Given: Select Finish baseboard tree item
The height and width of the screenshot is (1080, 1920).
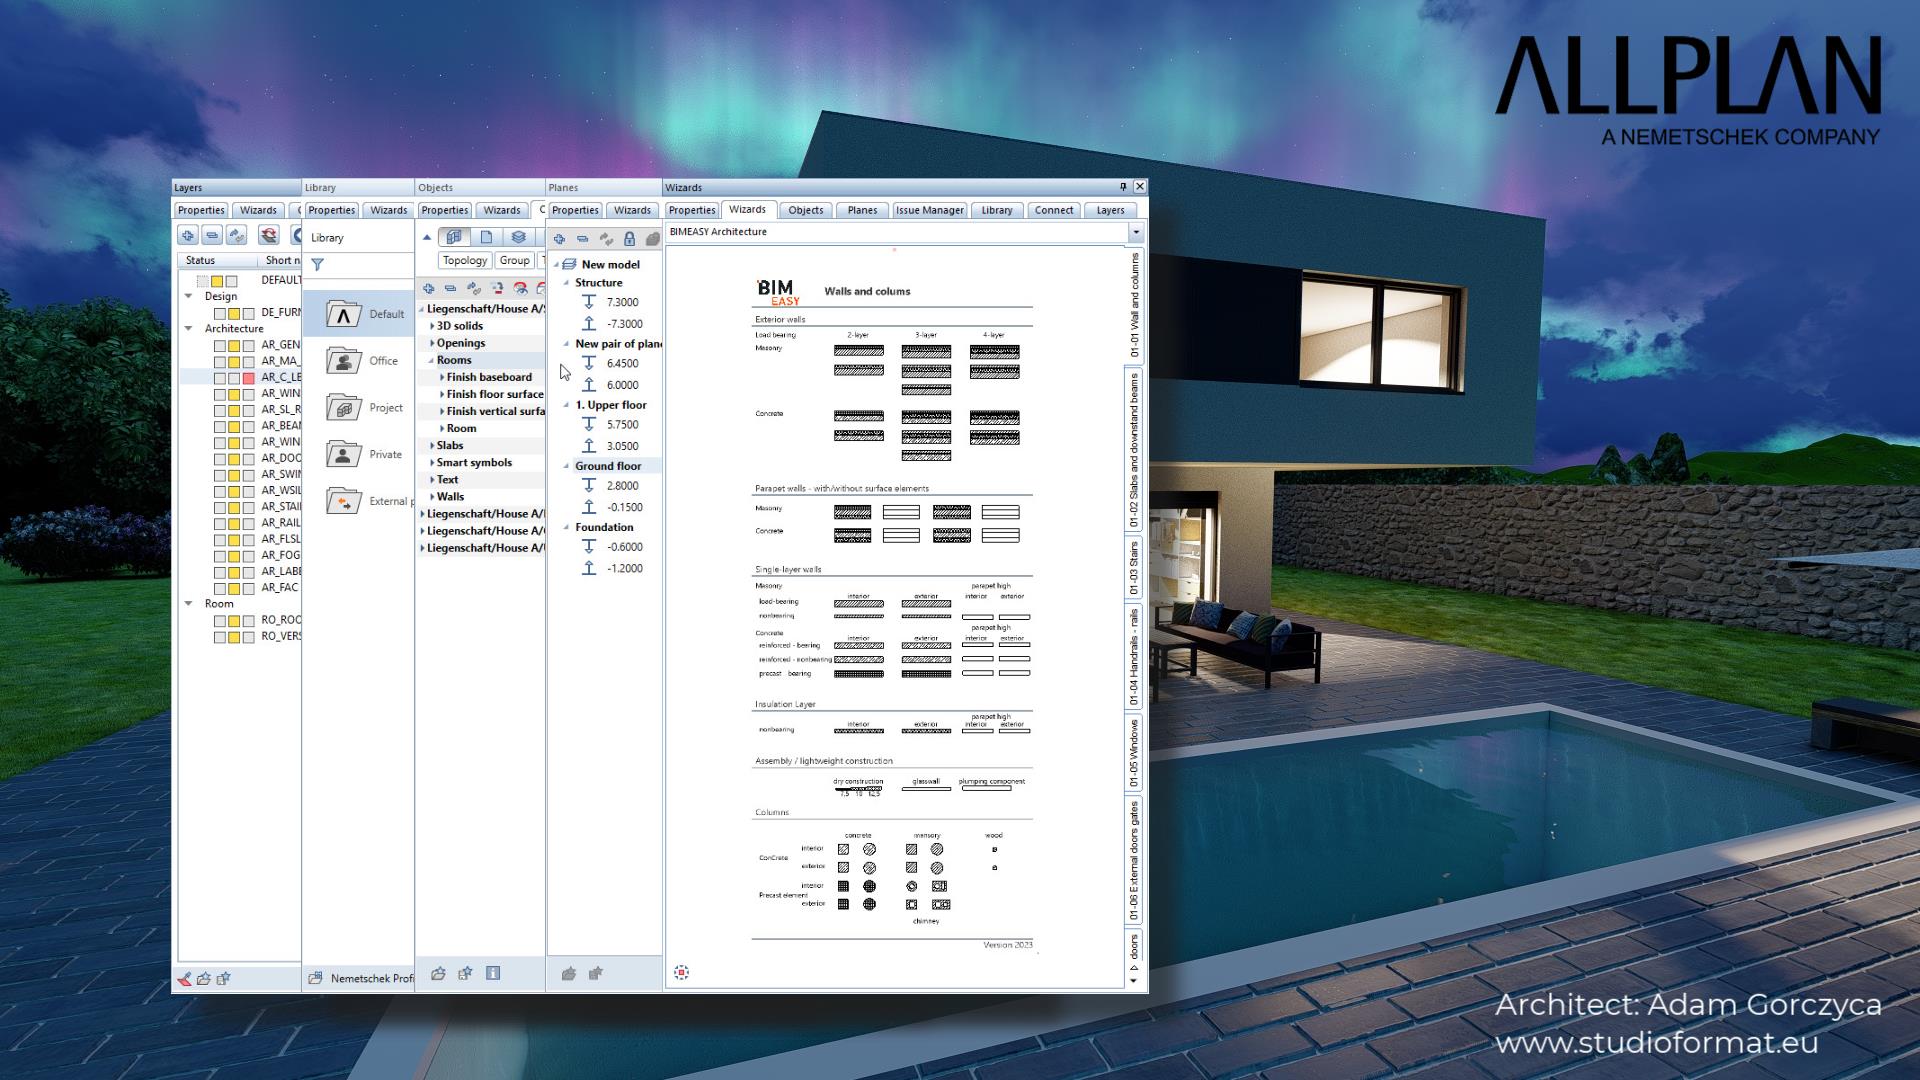Looking at the screenshot, I should click(489, 377).
